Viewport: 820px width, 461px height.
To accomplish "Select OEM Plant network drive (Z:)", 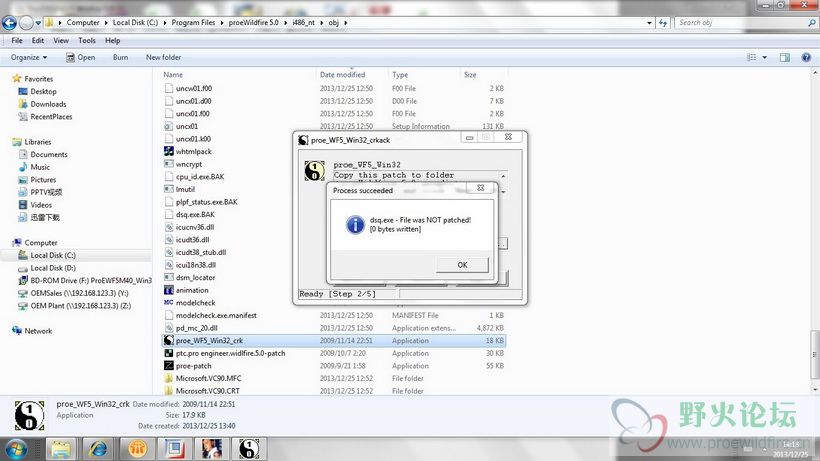I will [x=81, y=306].
